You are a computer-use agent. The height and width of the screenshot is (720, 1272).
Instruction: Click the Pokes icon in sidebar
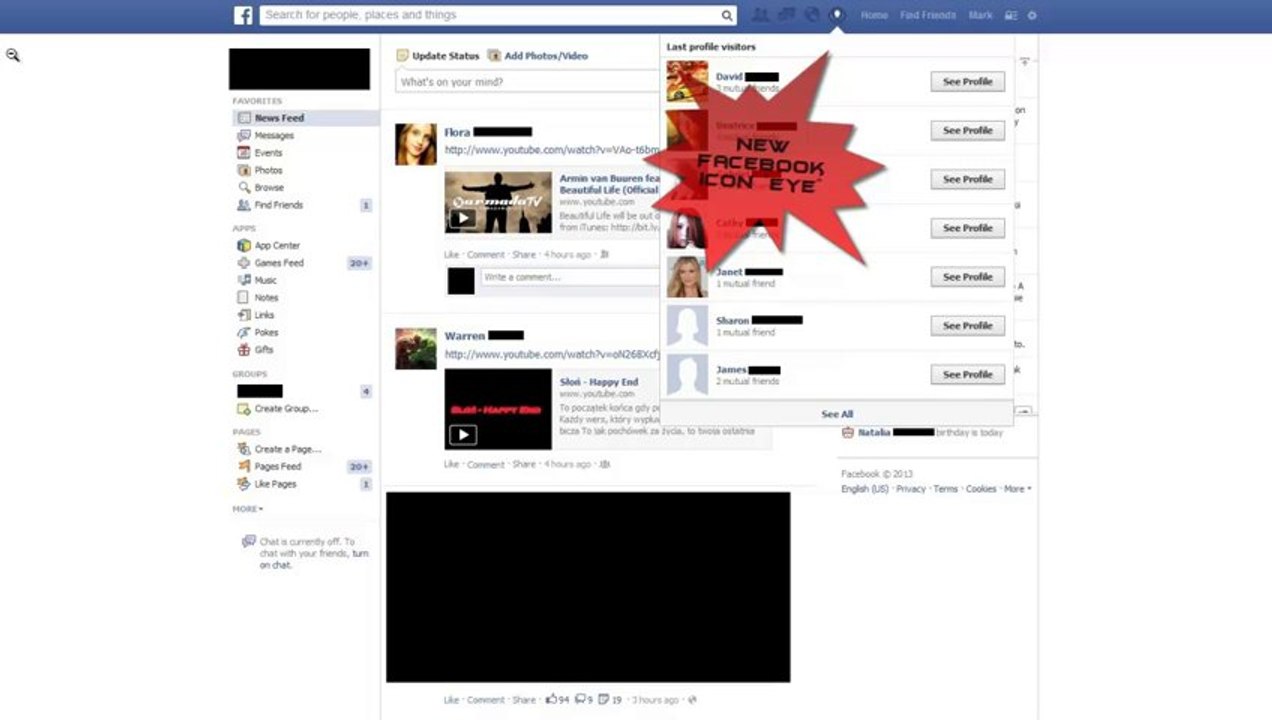(244, 332)
